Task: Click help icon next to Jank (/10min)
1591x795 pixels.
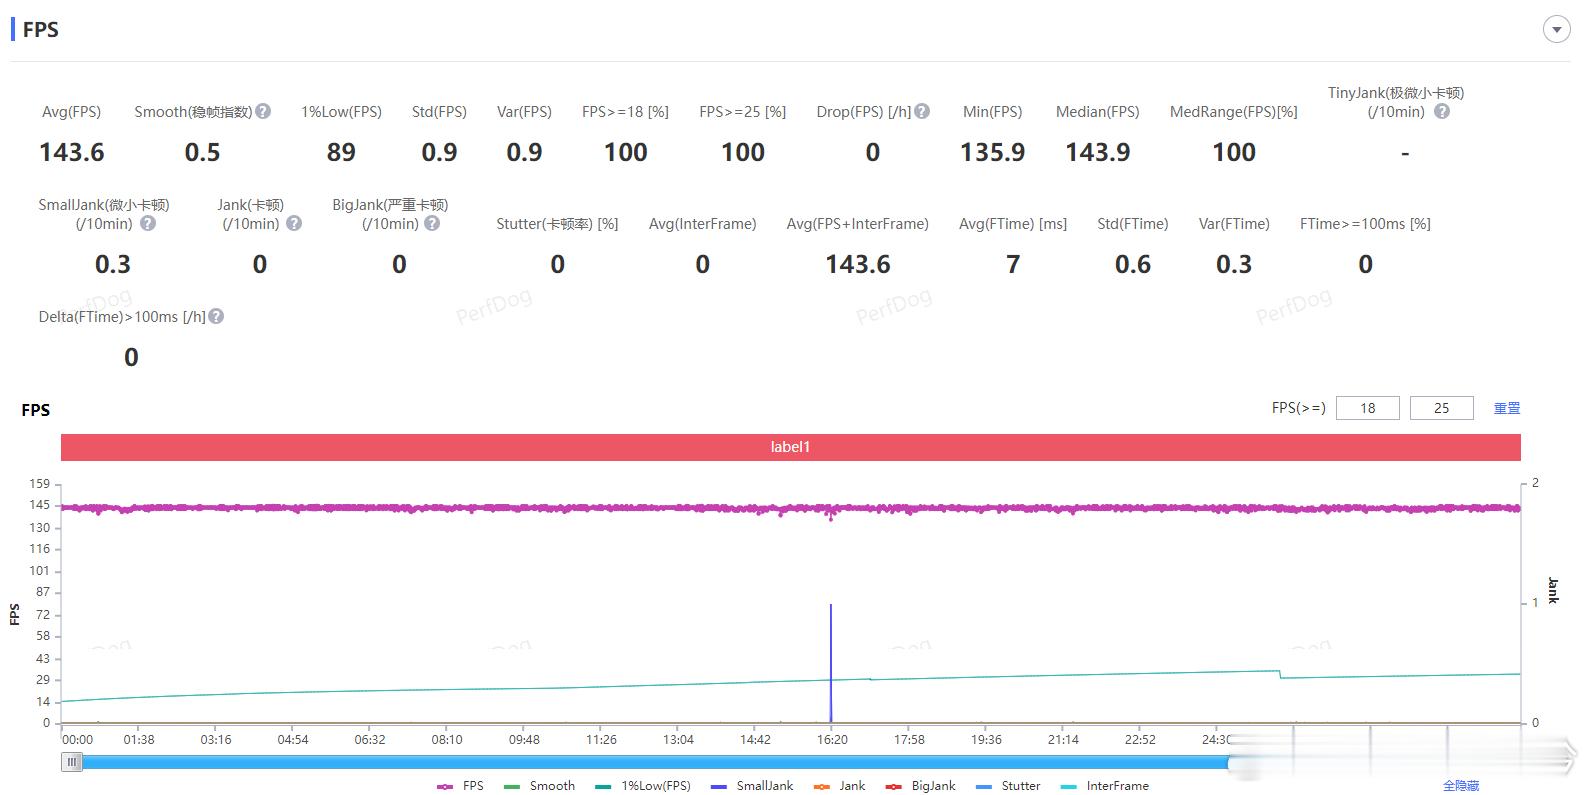Action: point(294,223)
